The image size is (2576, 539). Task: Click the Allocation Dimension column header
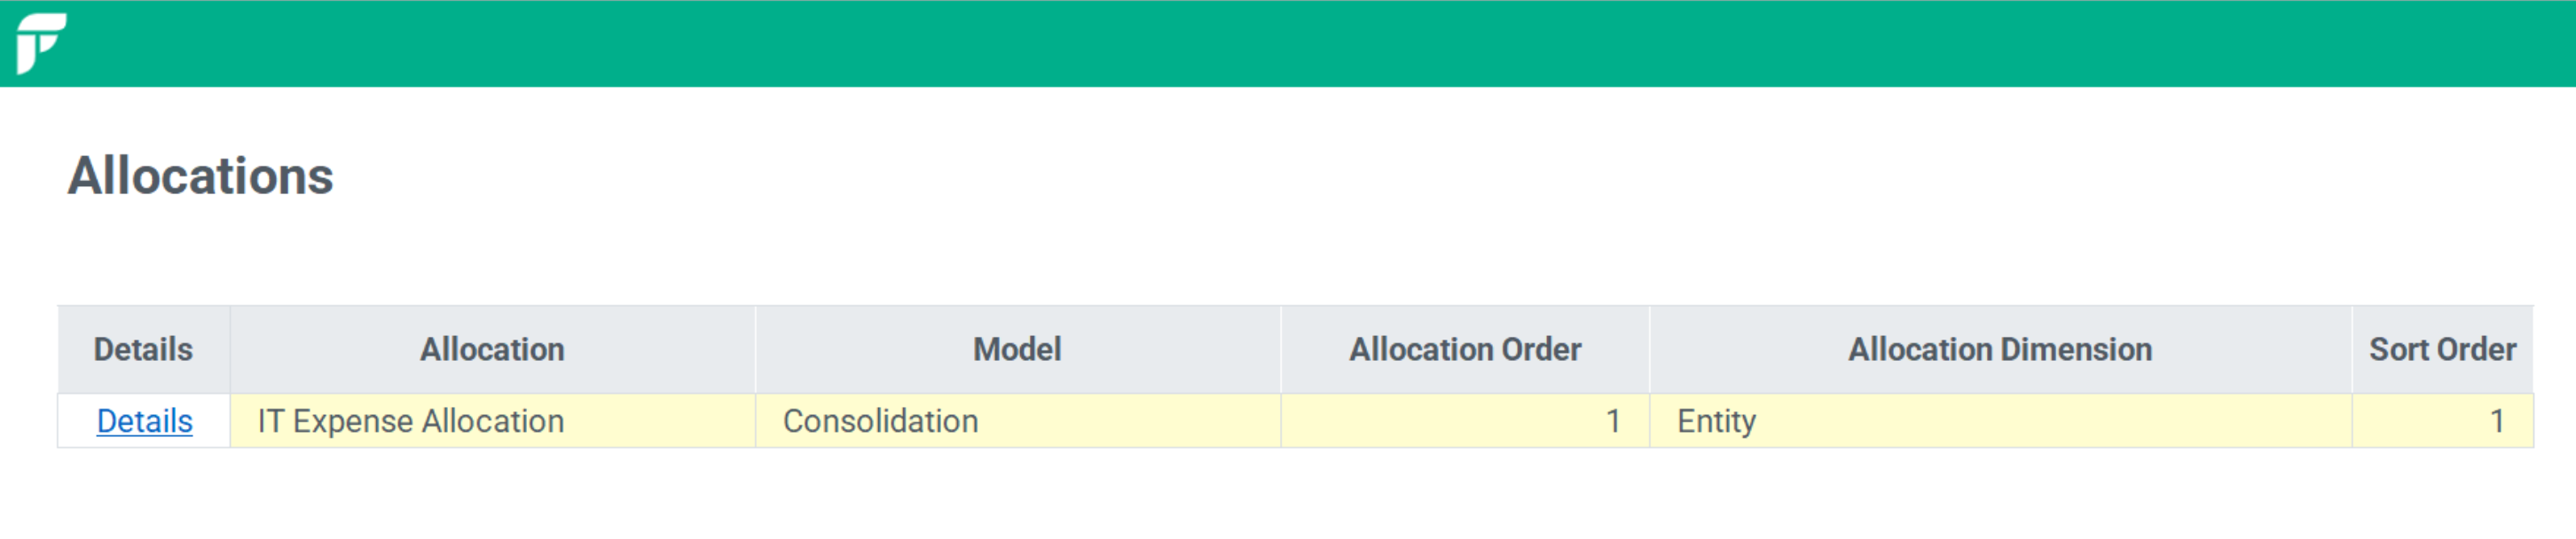2000,349
